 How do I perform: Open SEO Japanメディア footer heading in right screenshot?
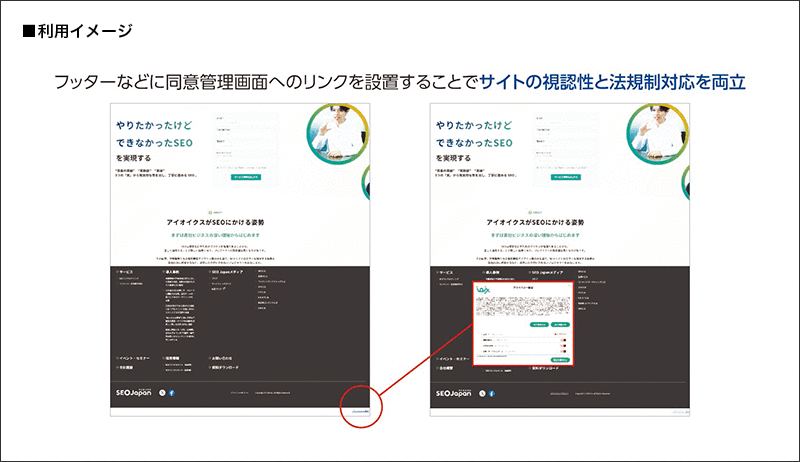click(x=546, y=273)
